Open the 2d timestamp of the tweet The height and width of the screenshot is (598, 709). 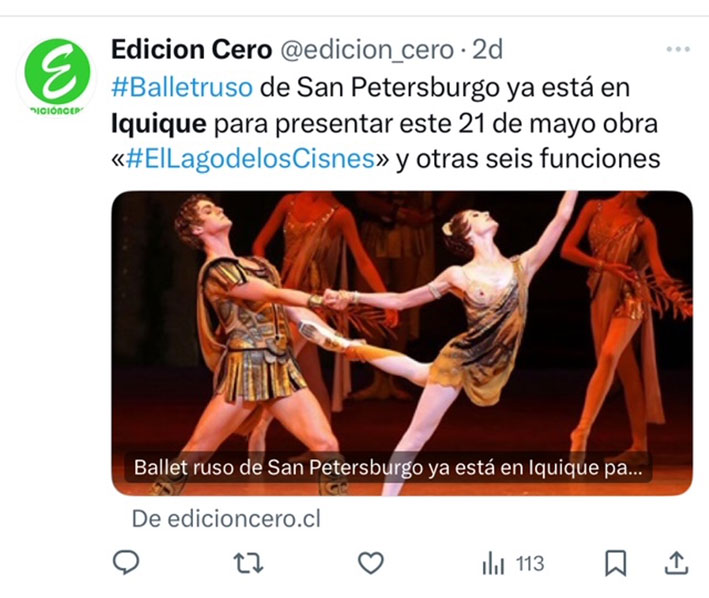point(487,49)
